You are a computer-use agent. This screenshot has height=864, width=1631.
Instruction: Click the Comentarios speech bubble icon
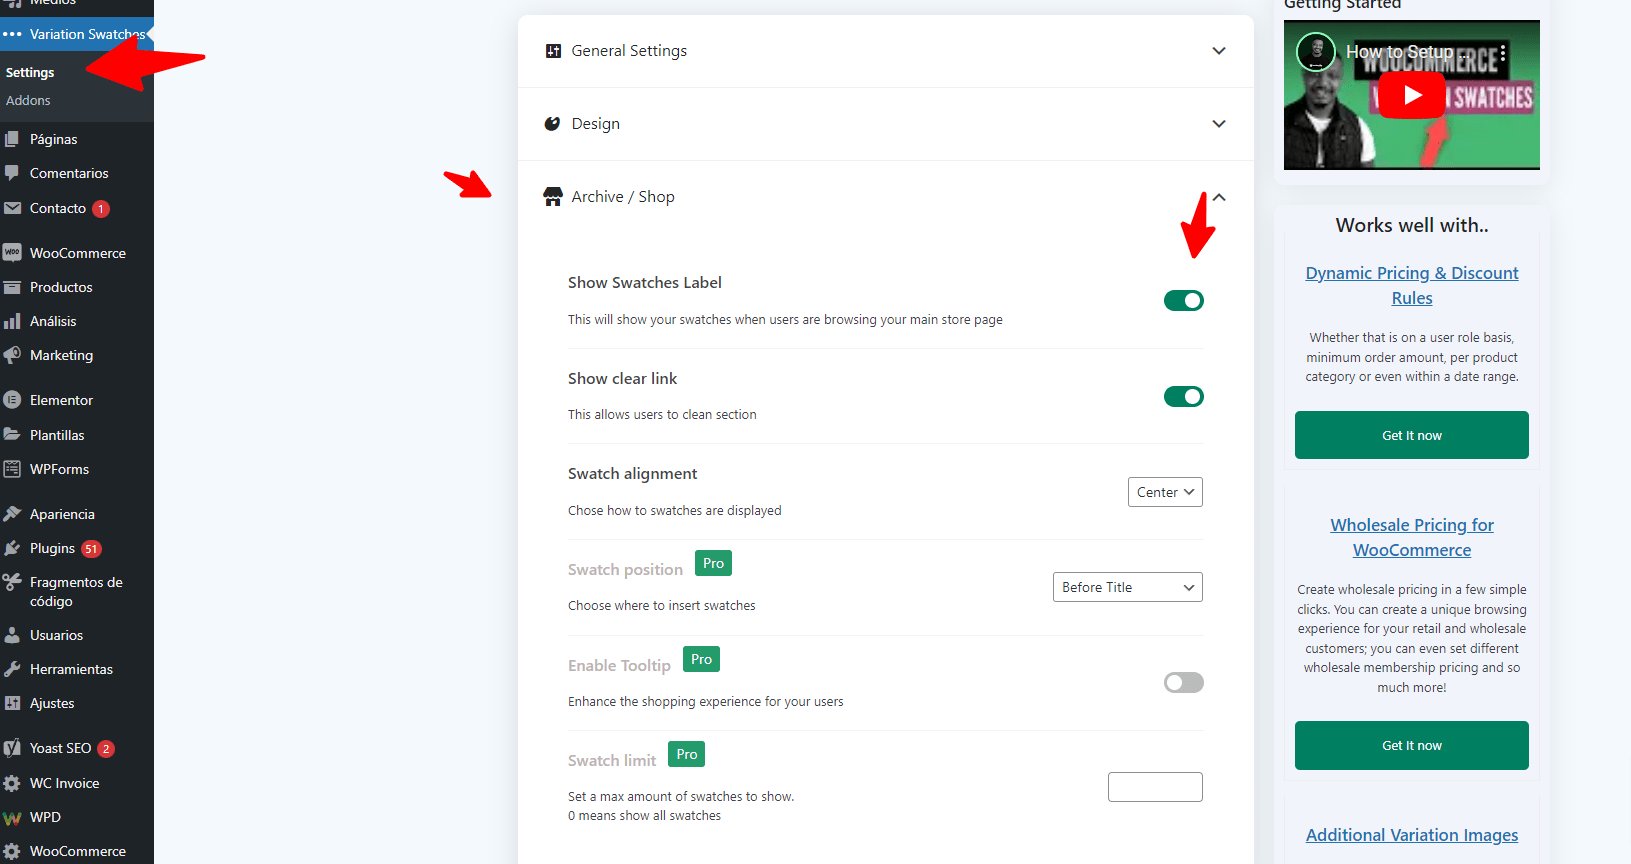click(x=12, y=173)
